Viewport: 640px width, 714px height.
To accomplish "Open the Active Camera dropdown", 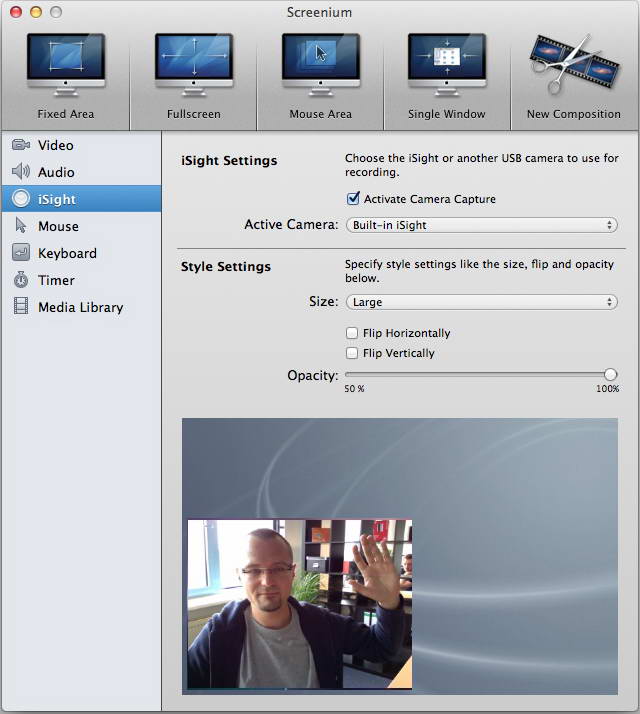I will (x=481, y=225).
